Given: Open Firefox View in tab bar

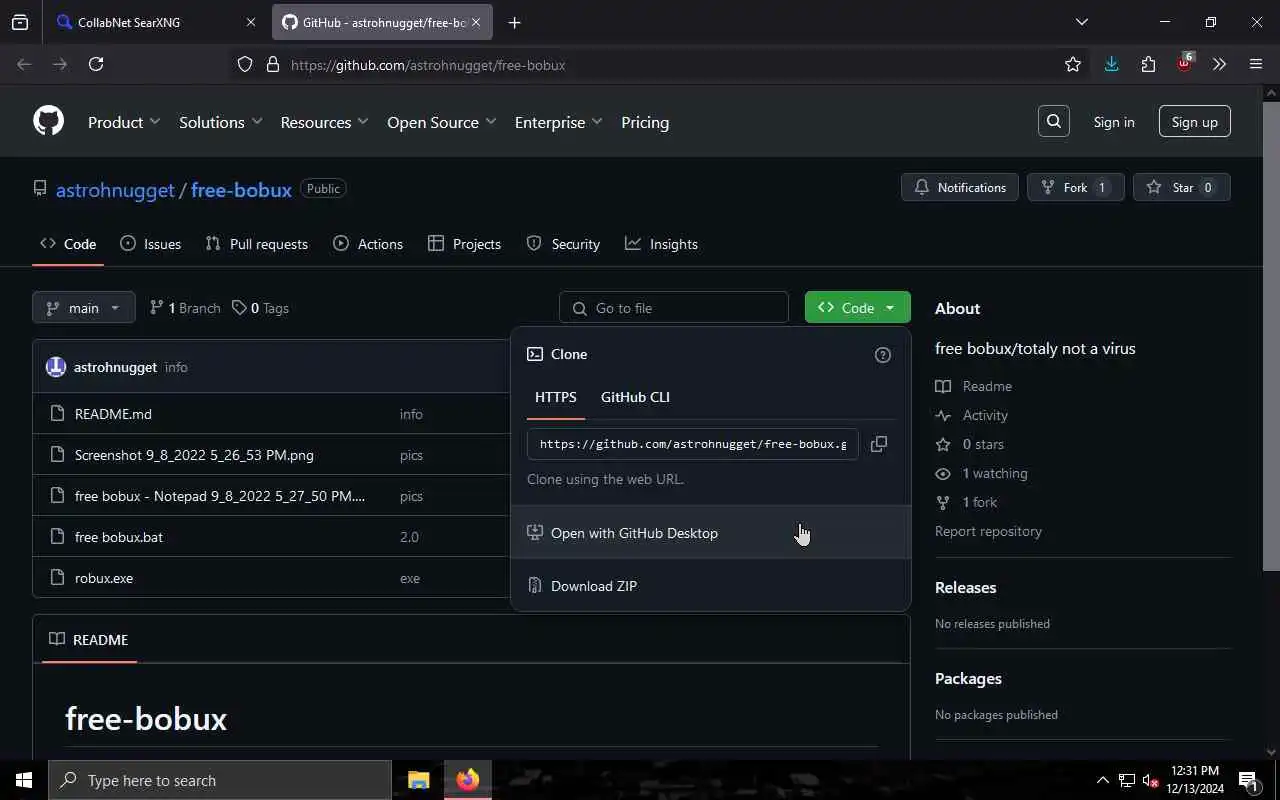Looking at the screenshot, I should point(20,22).
